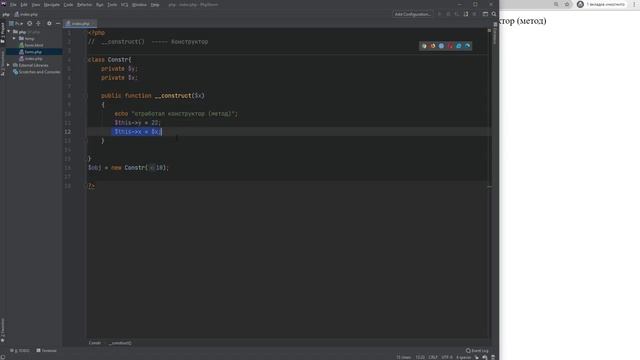This screenshot has width=640, height=360.
Task: Click the class name Constr in the code
Action: click(119, 60)
